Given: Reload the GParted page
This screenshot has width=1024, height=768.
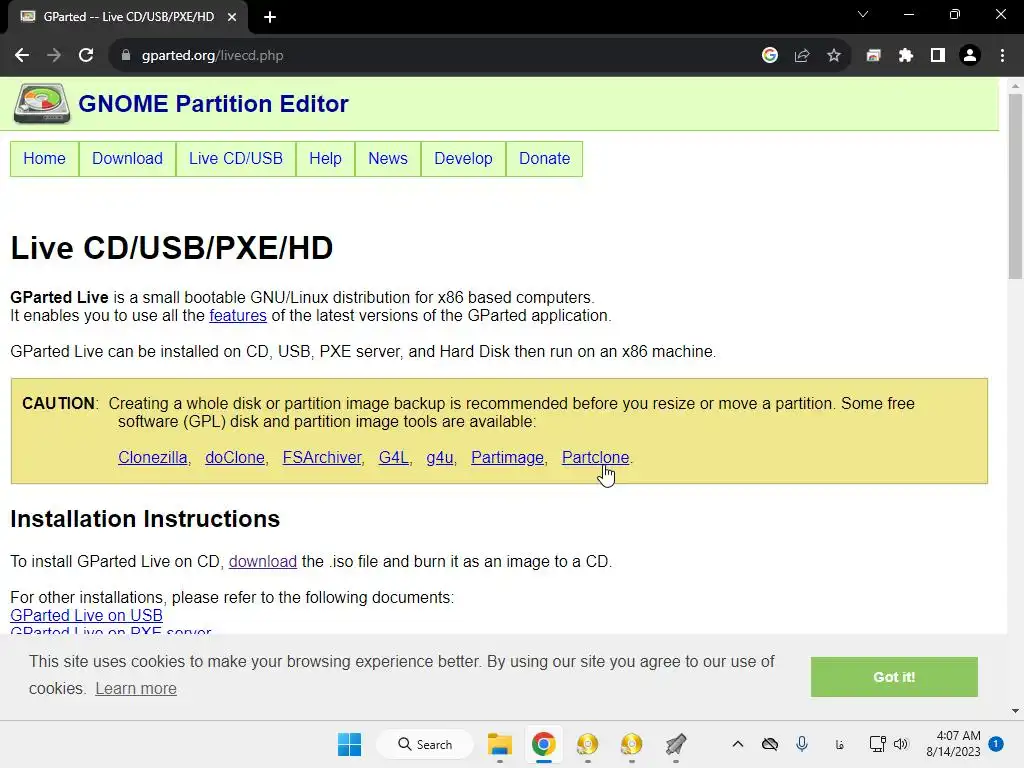Looking at the screenshot, I should [x=86, y=56].
